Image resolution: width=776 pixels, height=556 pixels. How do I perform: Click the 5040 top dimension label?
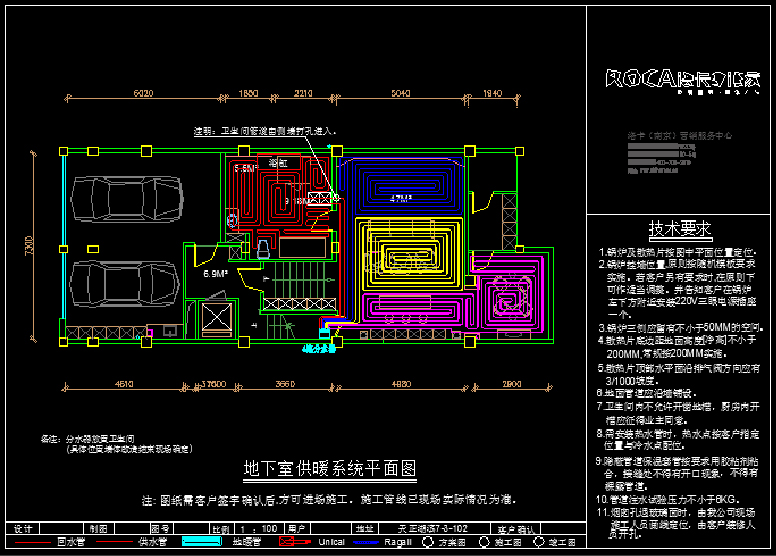pos(400,95)
